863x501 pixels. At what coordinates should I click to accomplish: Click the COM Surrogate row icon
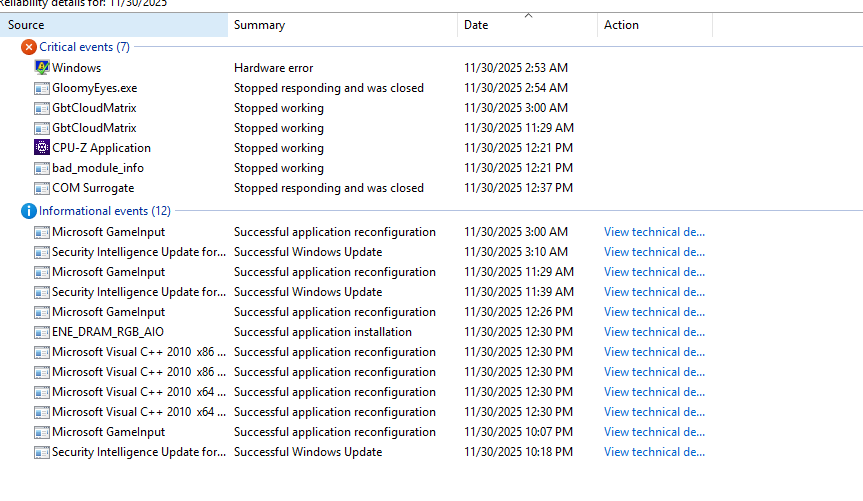[42, 188]
